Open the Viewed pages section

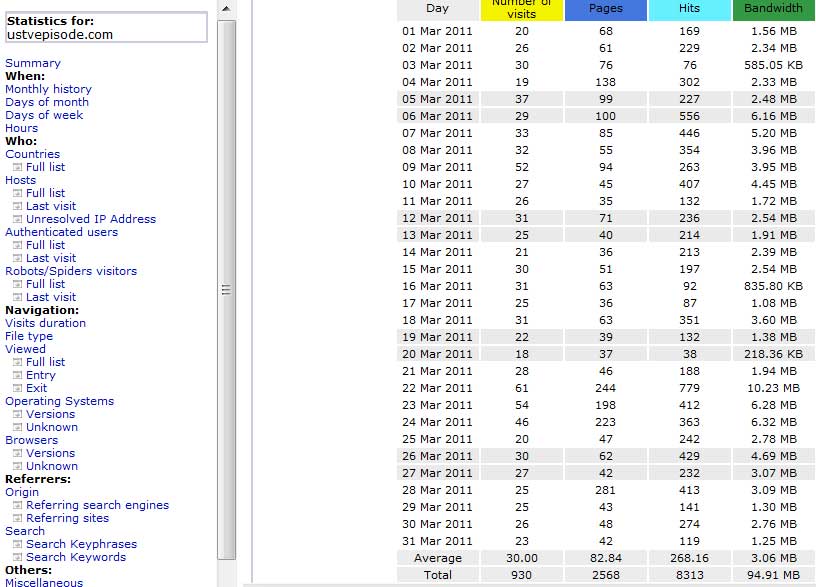click(x=26, y=349)
